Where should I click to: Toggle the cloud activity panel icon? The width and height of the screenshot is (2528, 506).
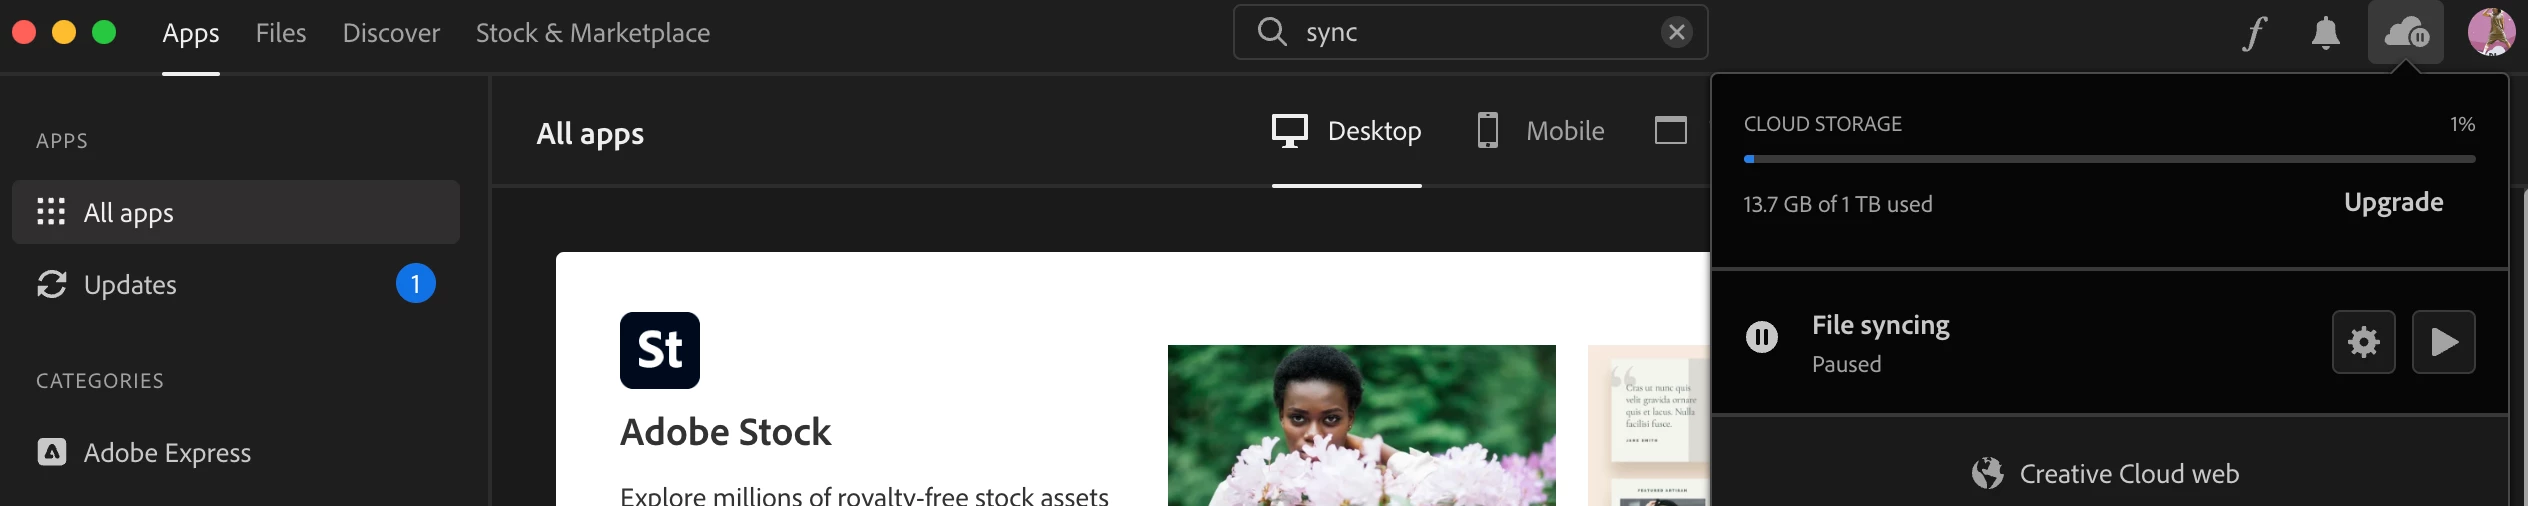pyautogui.click(x=2406, y=33)
